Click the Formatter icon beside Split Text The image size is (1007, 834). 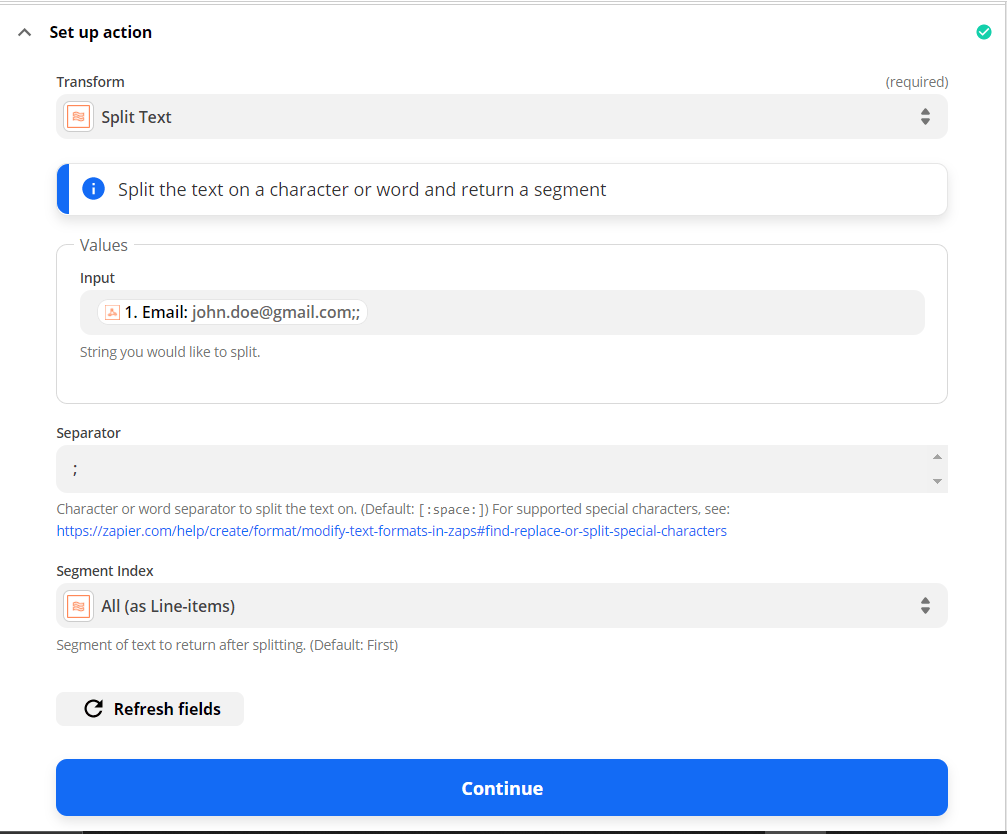[x=78, y=117]
